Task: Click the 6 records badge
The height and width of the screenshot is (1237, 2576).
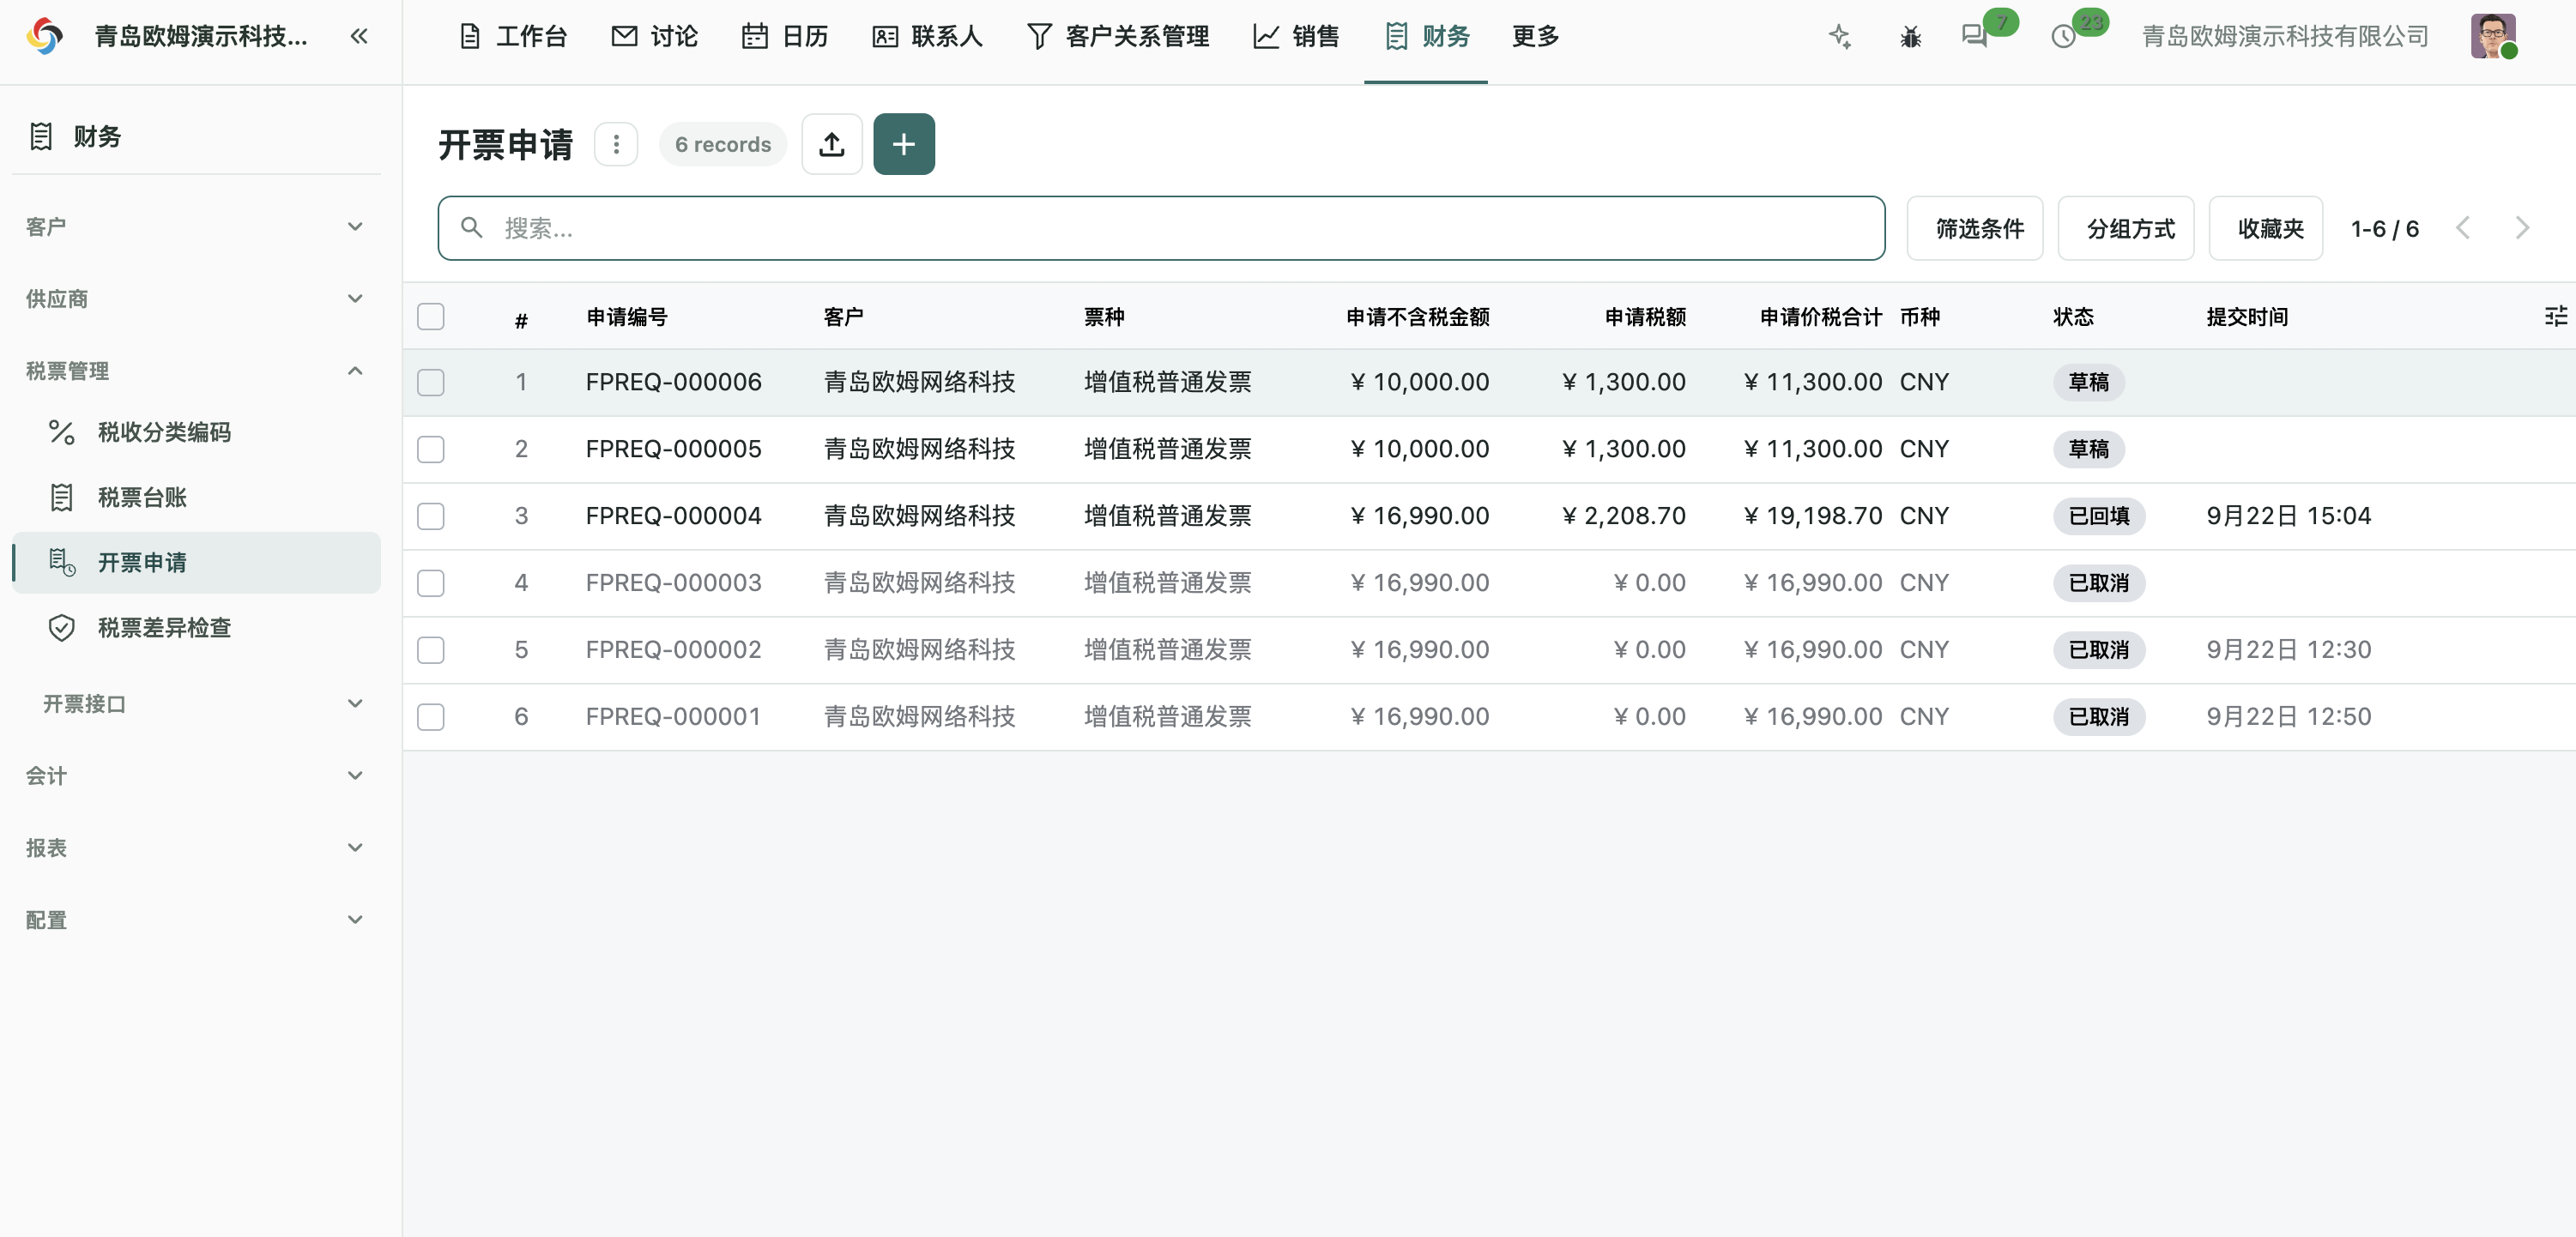Action: point(723,144)
